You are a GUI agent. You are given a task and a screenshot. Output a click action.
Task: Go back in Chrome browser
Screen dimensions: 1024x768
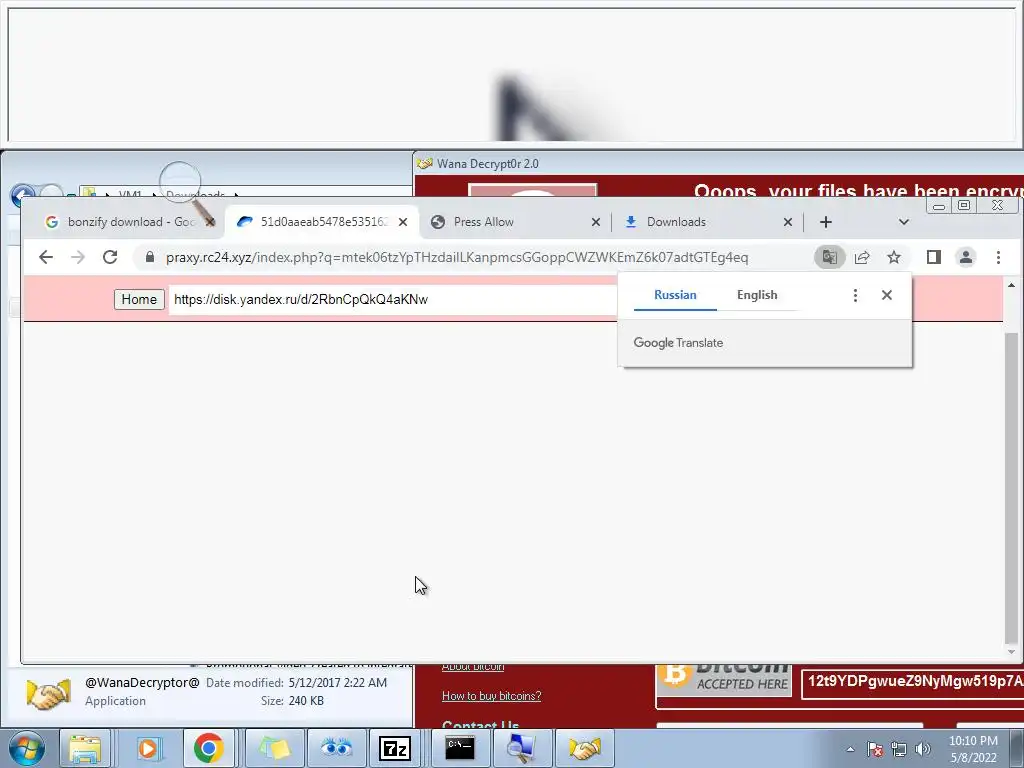click(46, 257)
